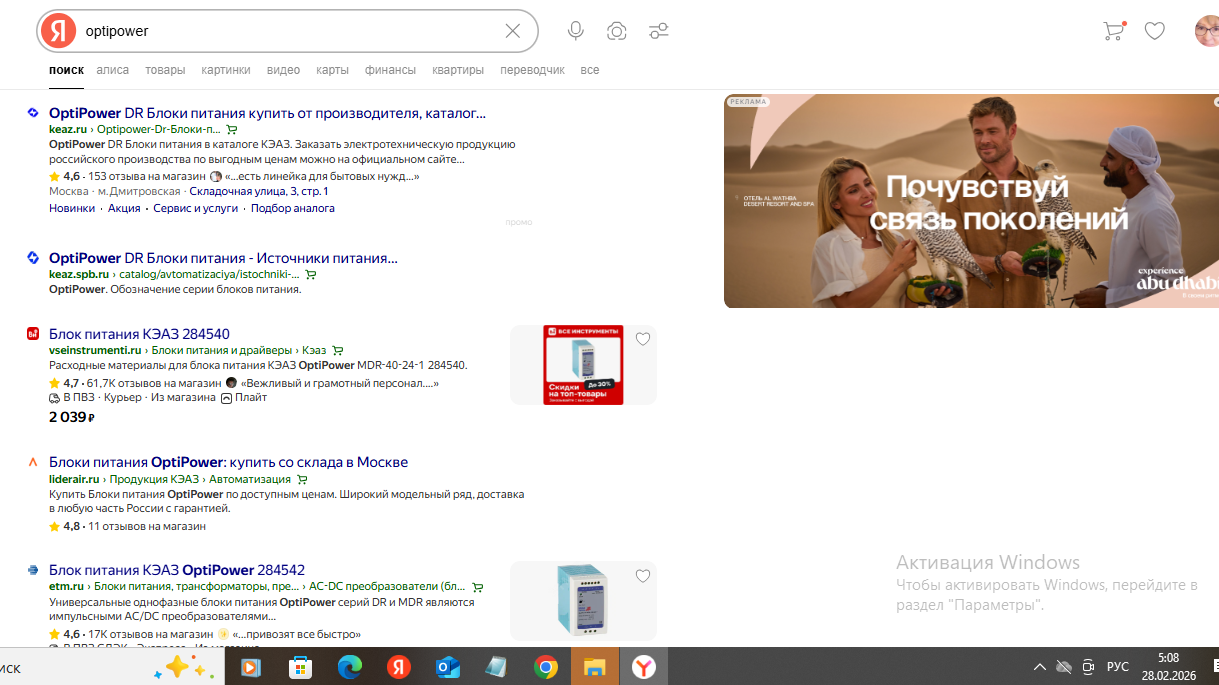Open the 284542 power supply thumbnail

point(583,600)
